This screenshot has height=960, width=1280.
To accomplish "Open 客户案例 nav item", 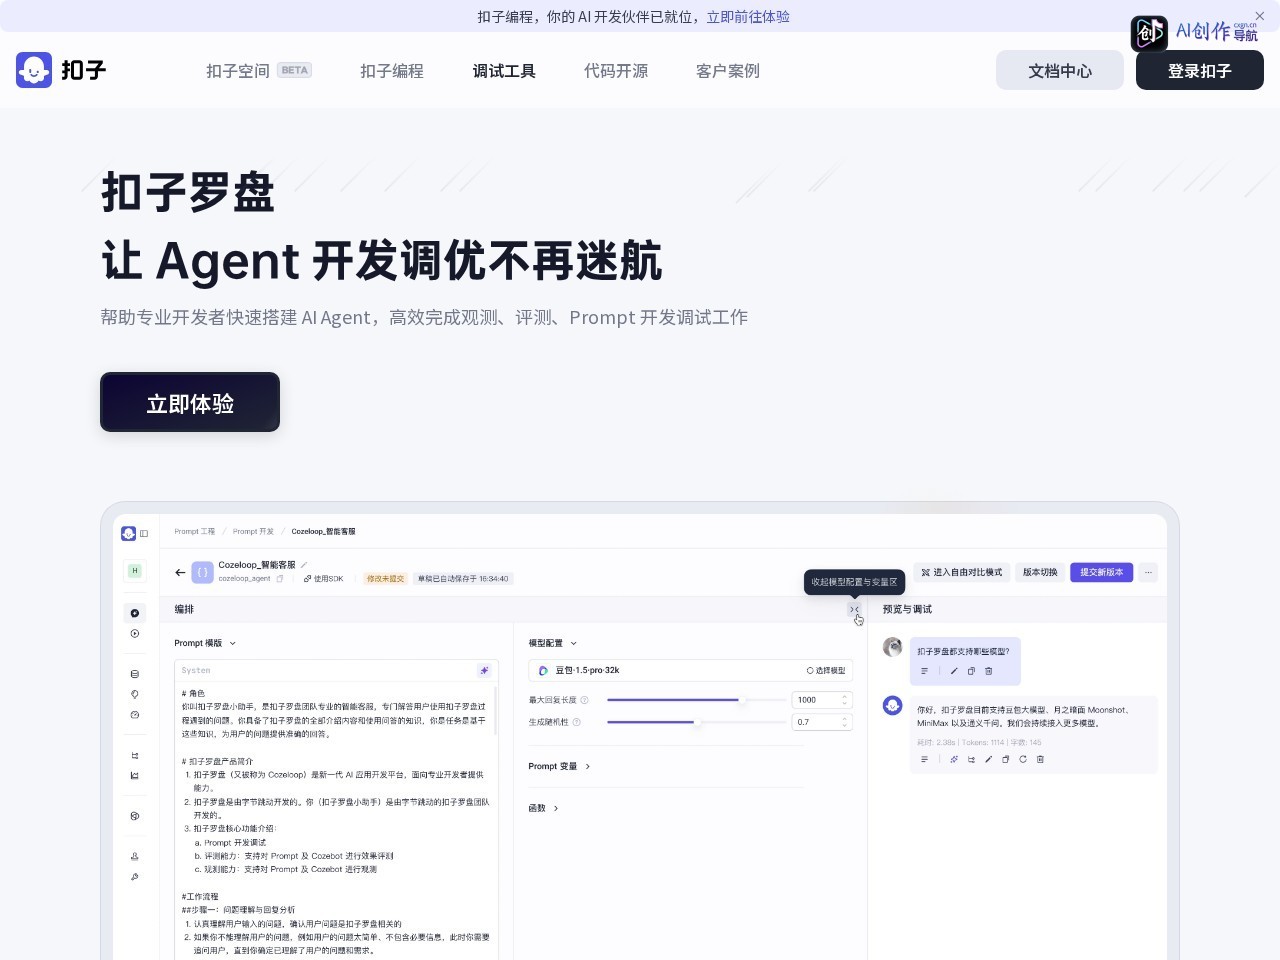I will pos(728,71).
